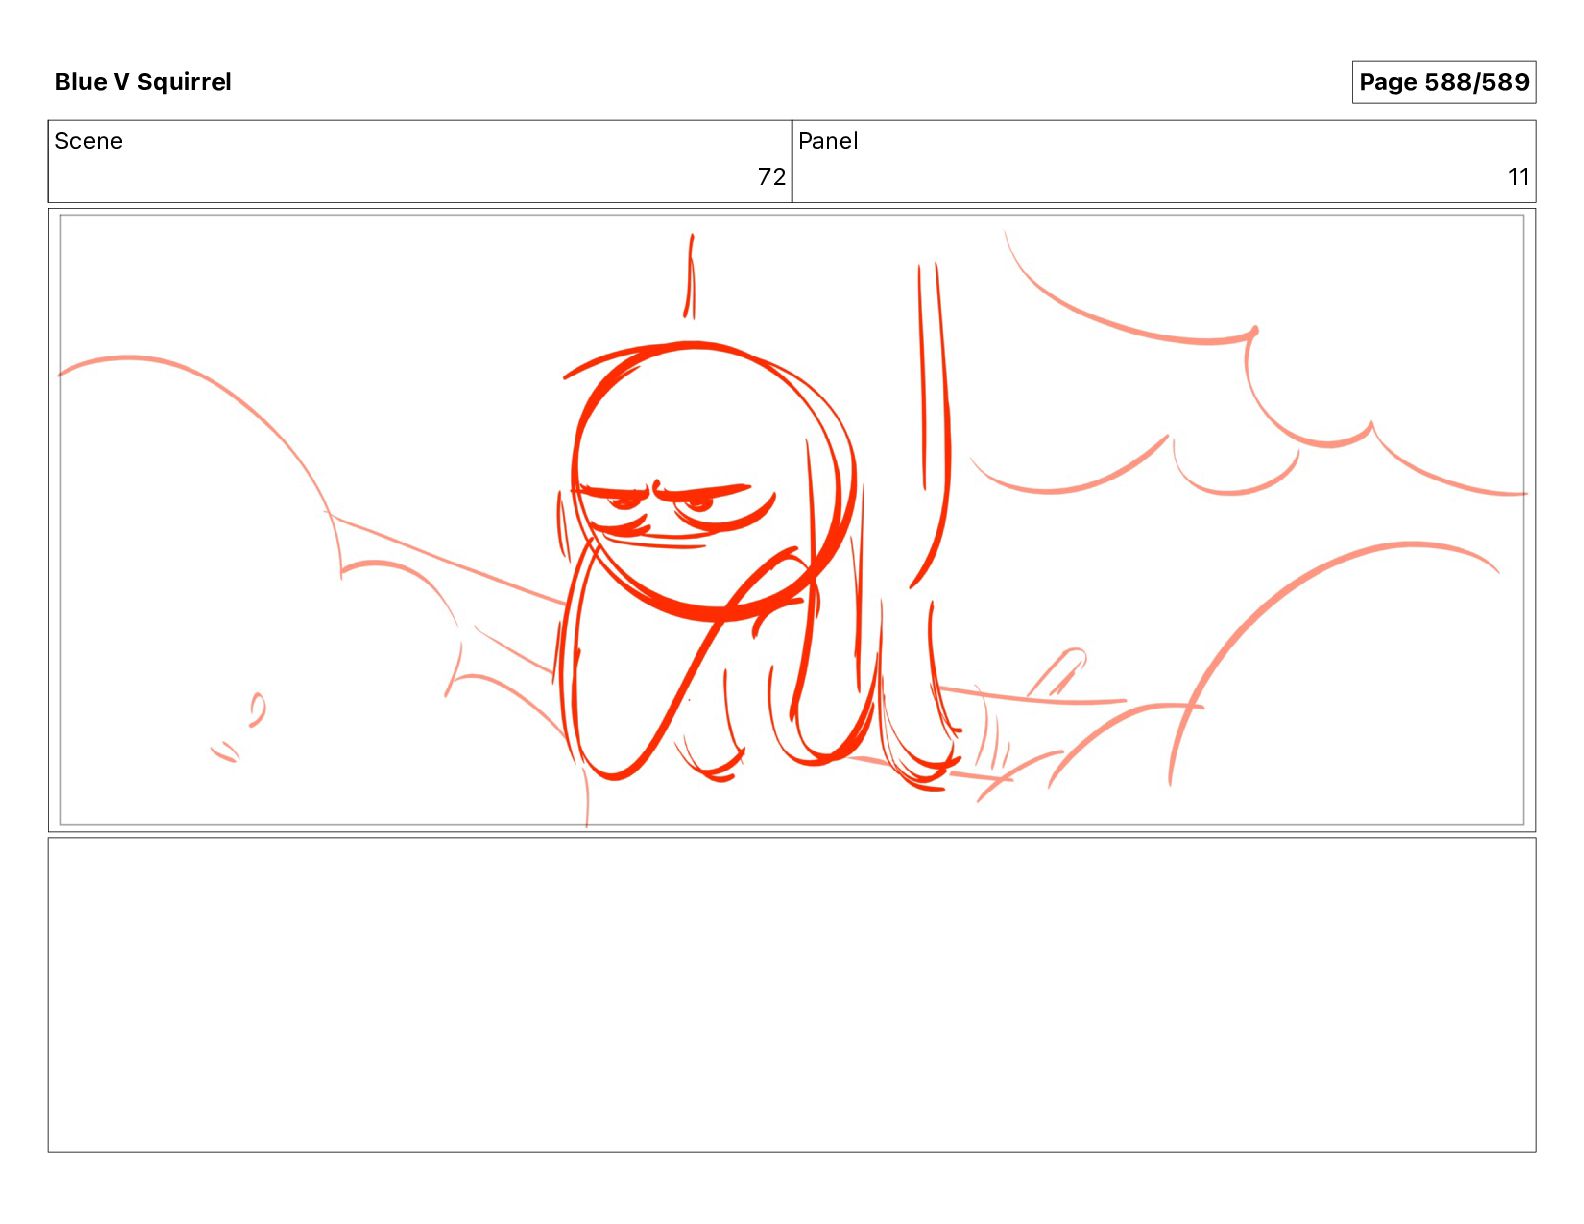Click the storyboard sketch thumbnail

(792, 520)
